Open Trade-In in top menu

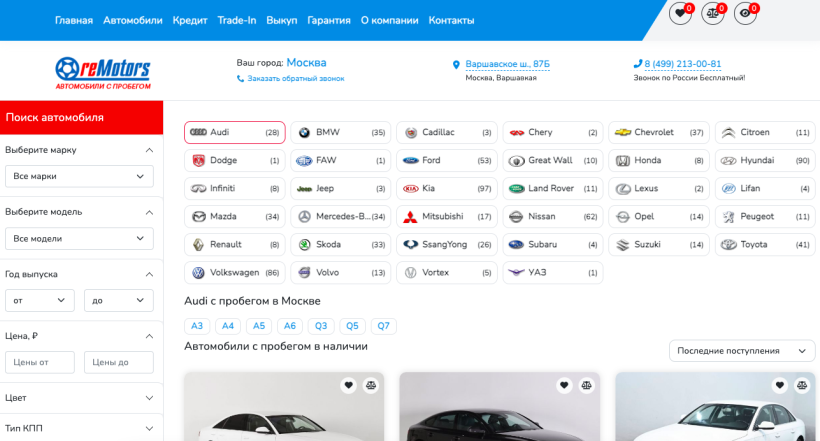click(237, 20)
